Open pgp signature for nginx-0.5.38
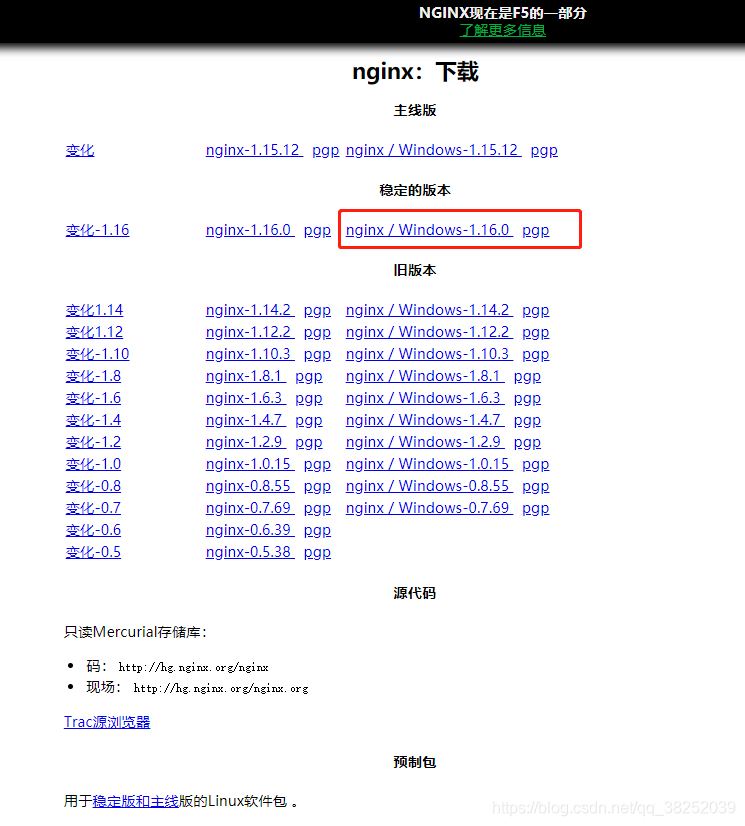The width and height of the screenshot is (745, 826). pyautogui.click(x=317, y=553)
